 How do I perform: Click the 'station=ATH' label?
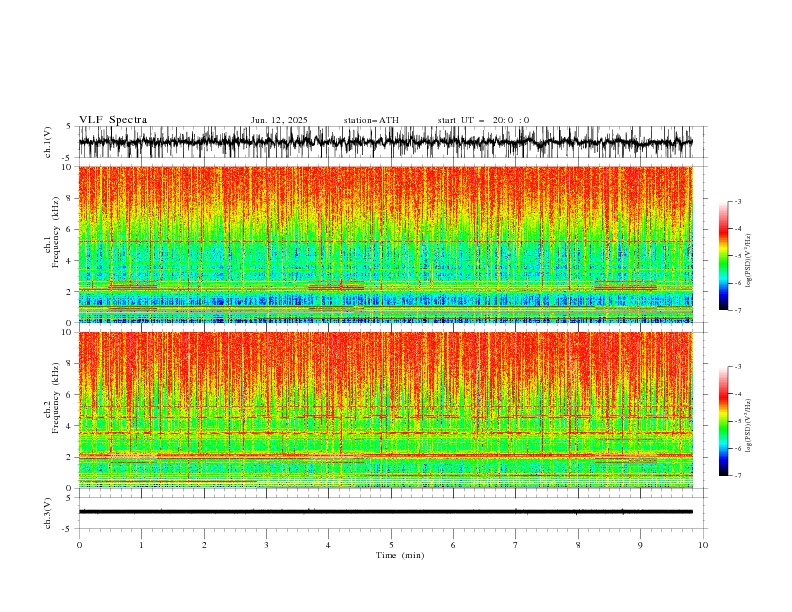(x=371, y=120)
